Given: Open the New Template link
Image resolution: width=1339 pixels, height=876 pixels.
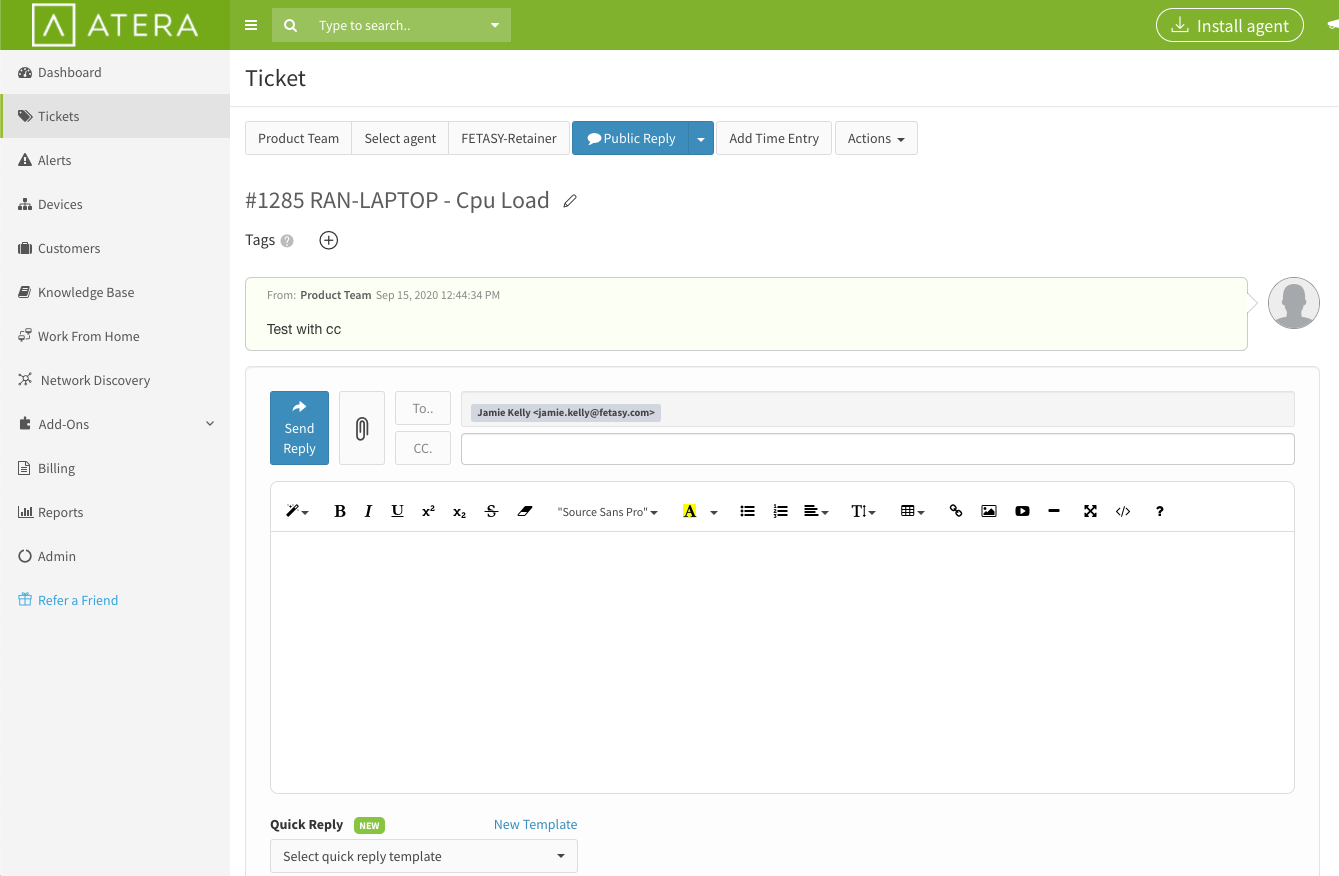Looking at the screenshot, I should click(x=535, y=824).
